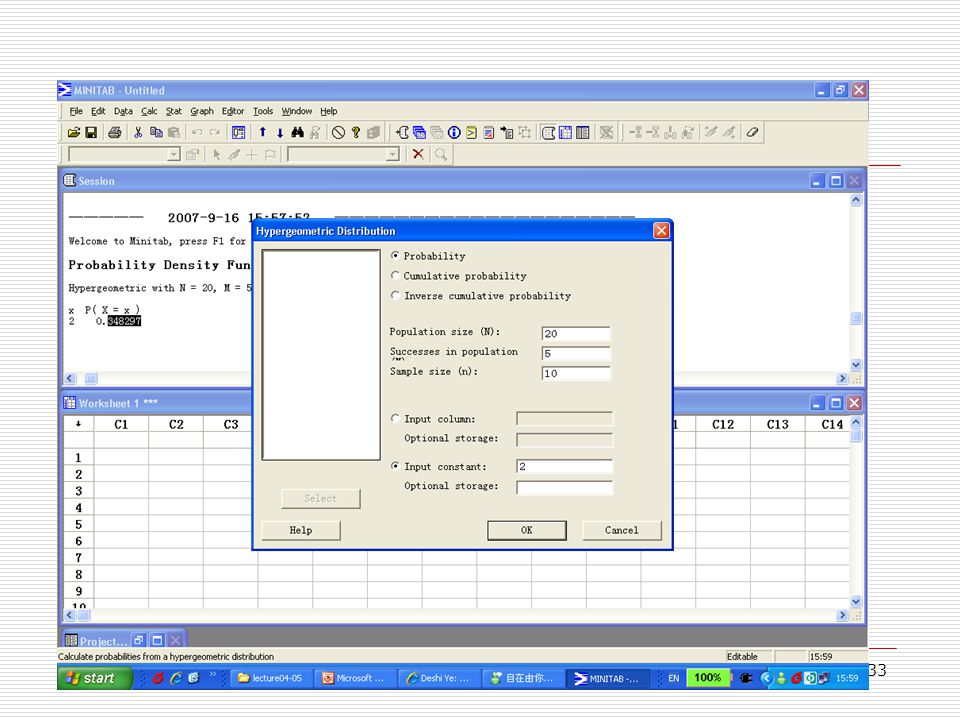Click OK in Hypergeometric Distribution dialog
Image resolution: width=960 pixels, height=720 pixels.
527,530
